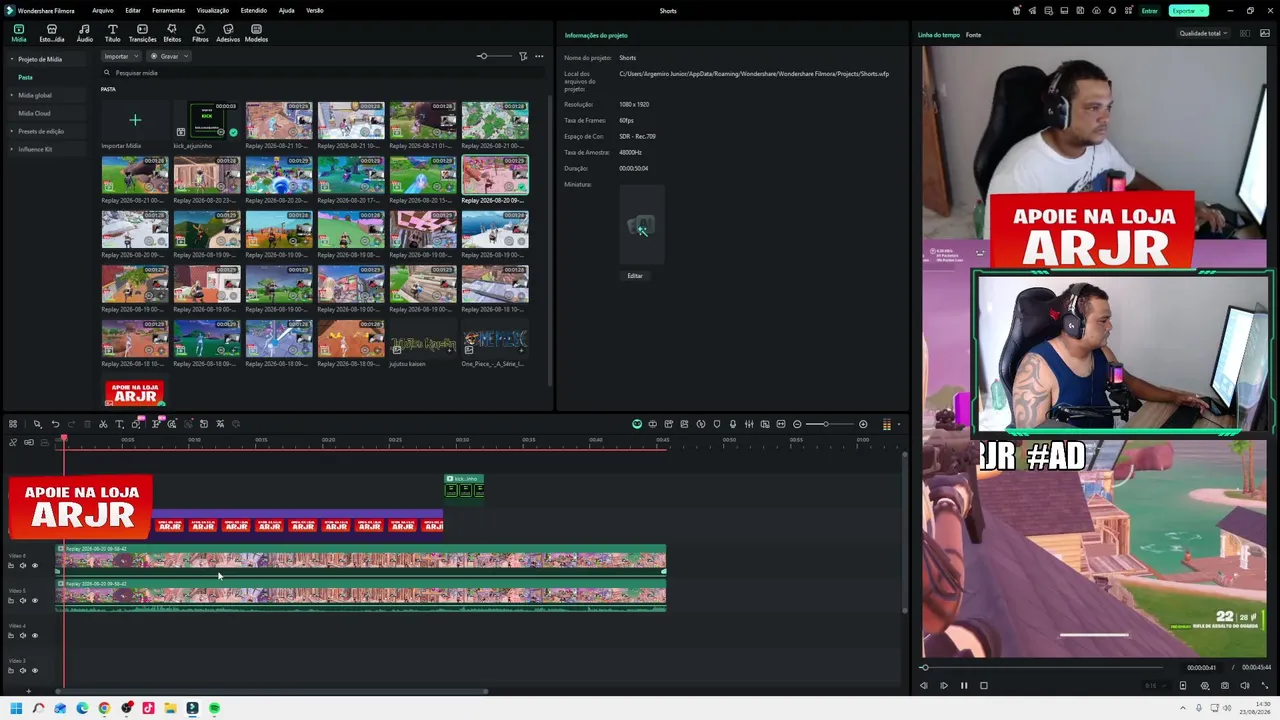The width and height of the screenshot is (1280, 720).
Task: Select Mídia Cloud in the sidebar
Action: [34, 113]
